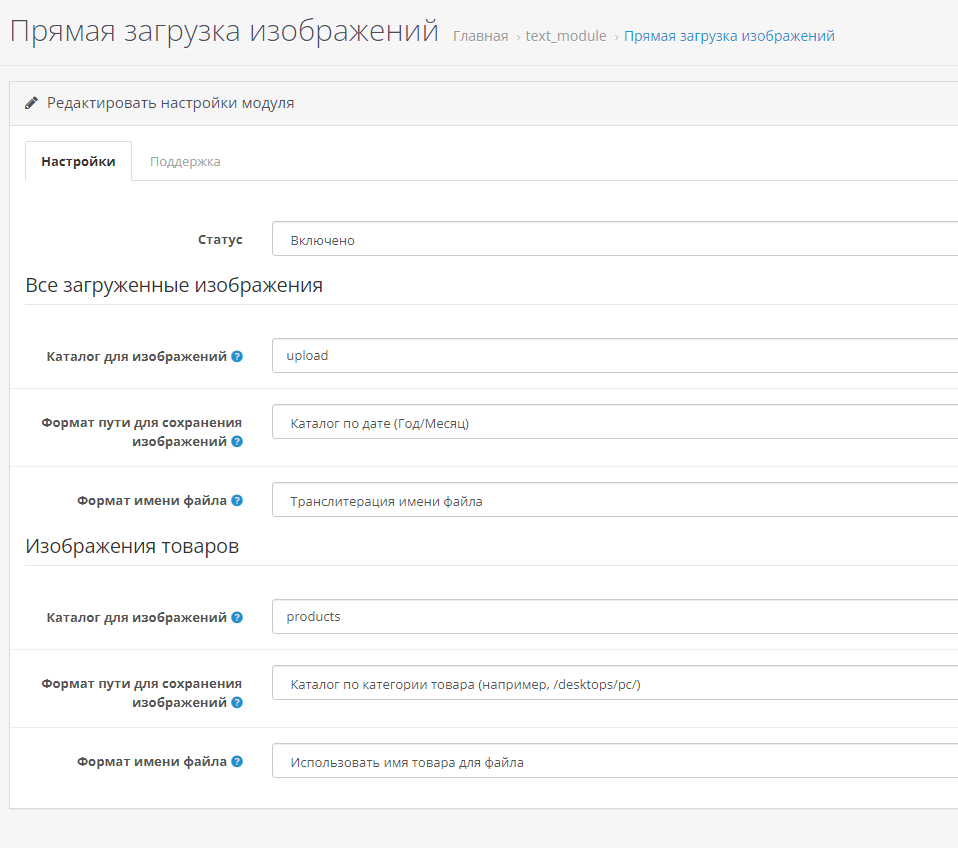Open the Использовать имя товара для файла dropdown
The width and height of the screenshot is (958, 848).
(614, 762)
